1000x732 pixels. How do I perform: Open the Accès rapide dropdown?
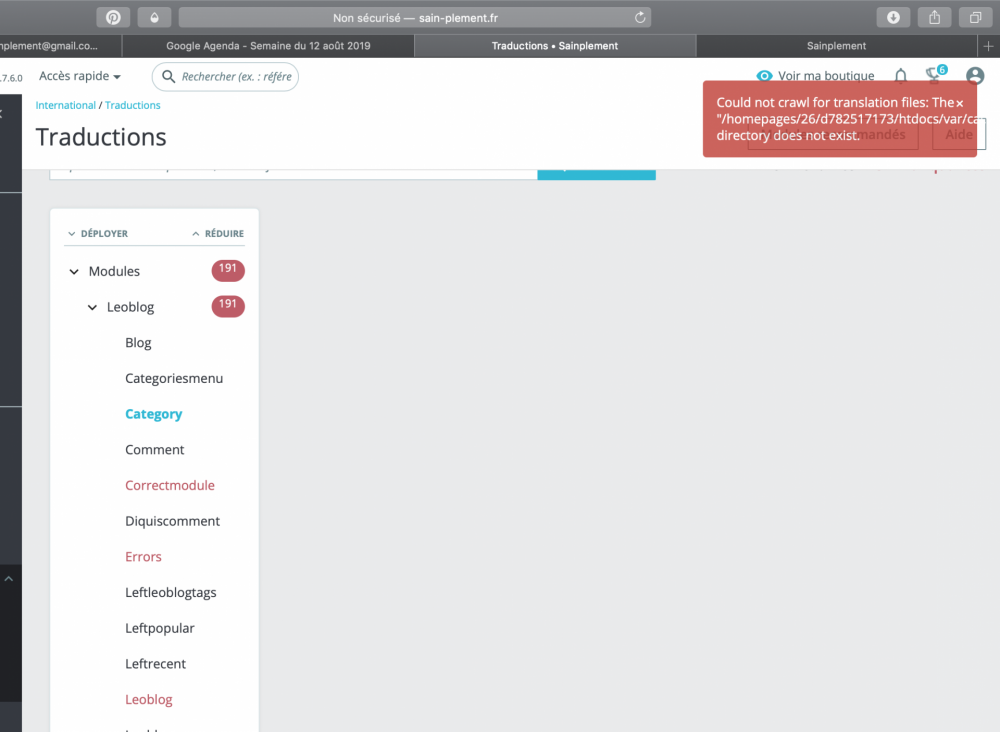pyautogui.click(x=80, y=76)
